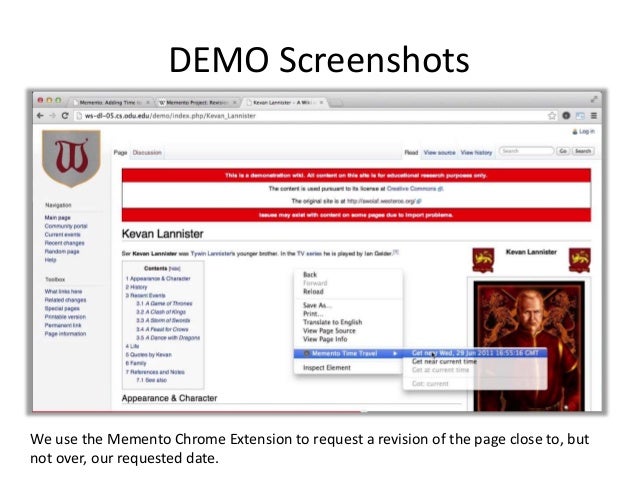Click the wiki search field
The image size is (638, 479).
tap(527, 151)
